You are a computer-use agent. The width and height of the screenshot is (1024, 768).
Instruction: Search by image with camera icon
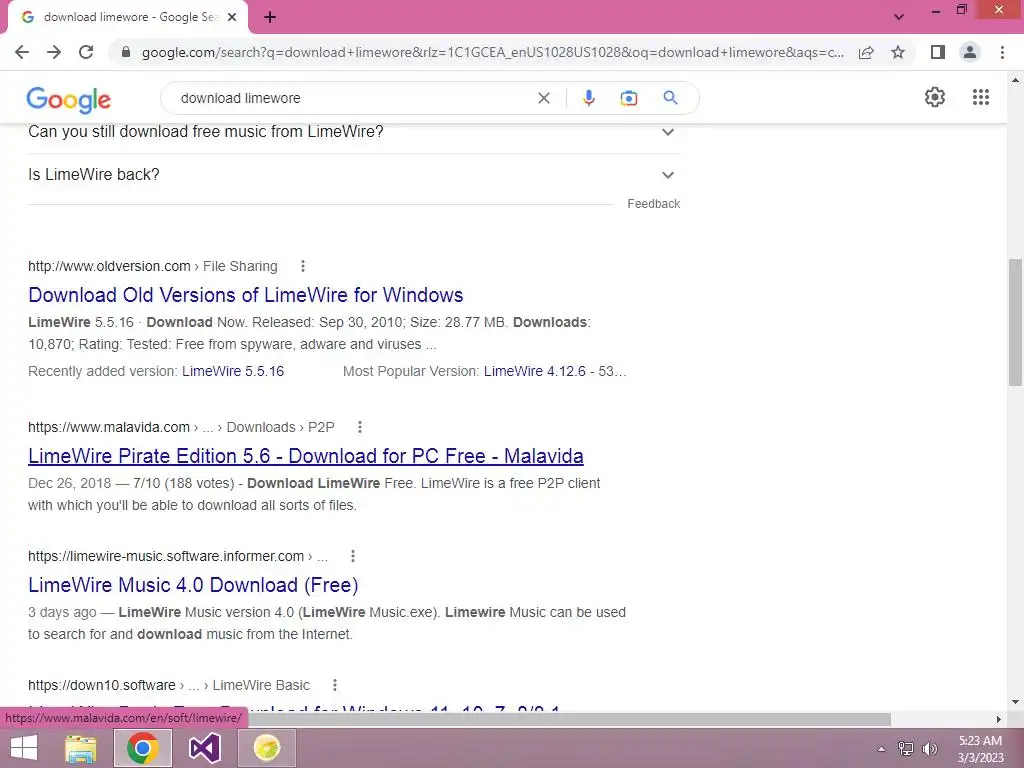pyautogui.click(x=628, y=98)
